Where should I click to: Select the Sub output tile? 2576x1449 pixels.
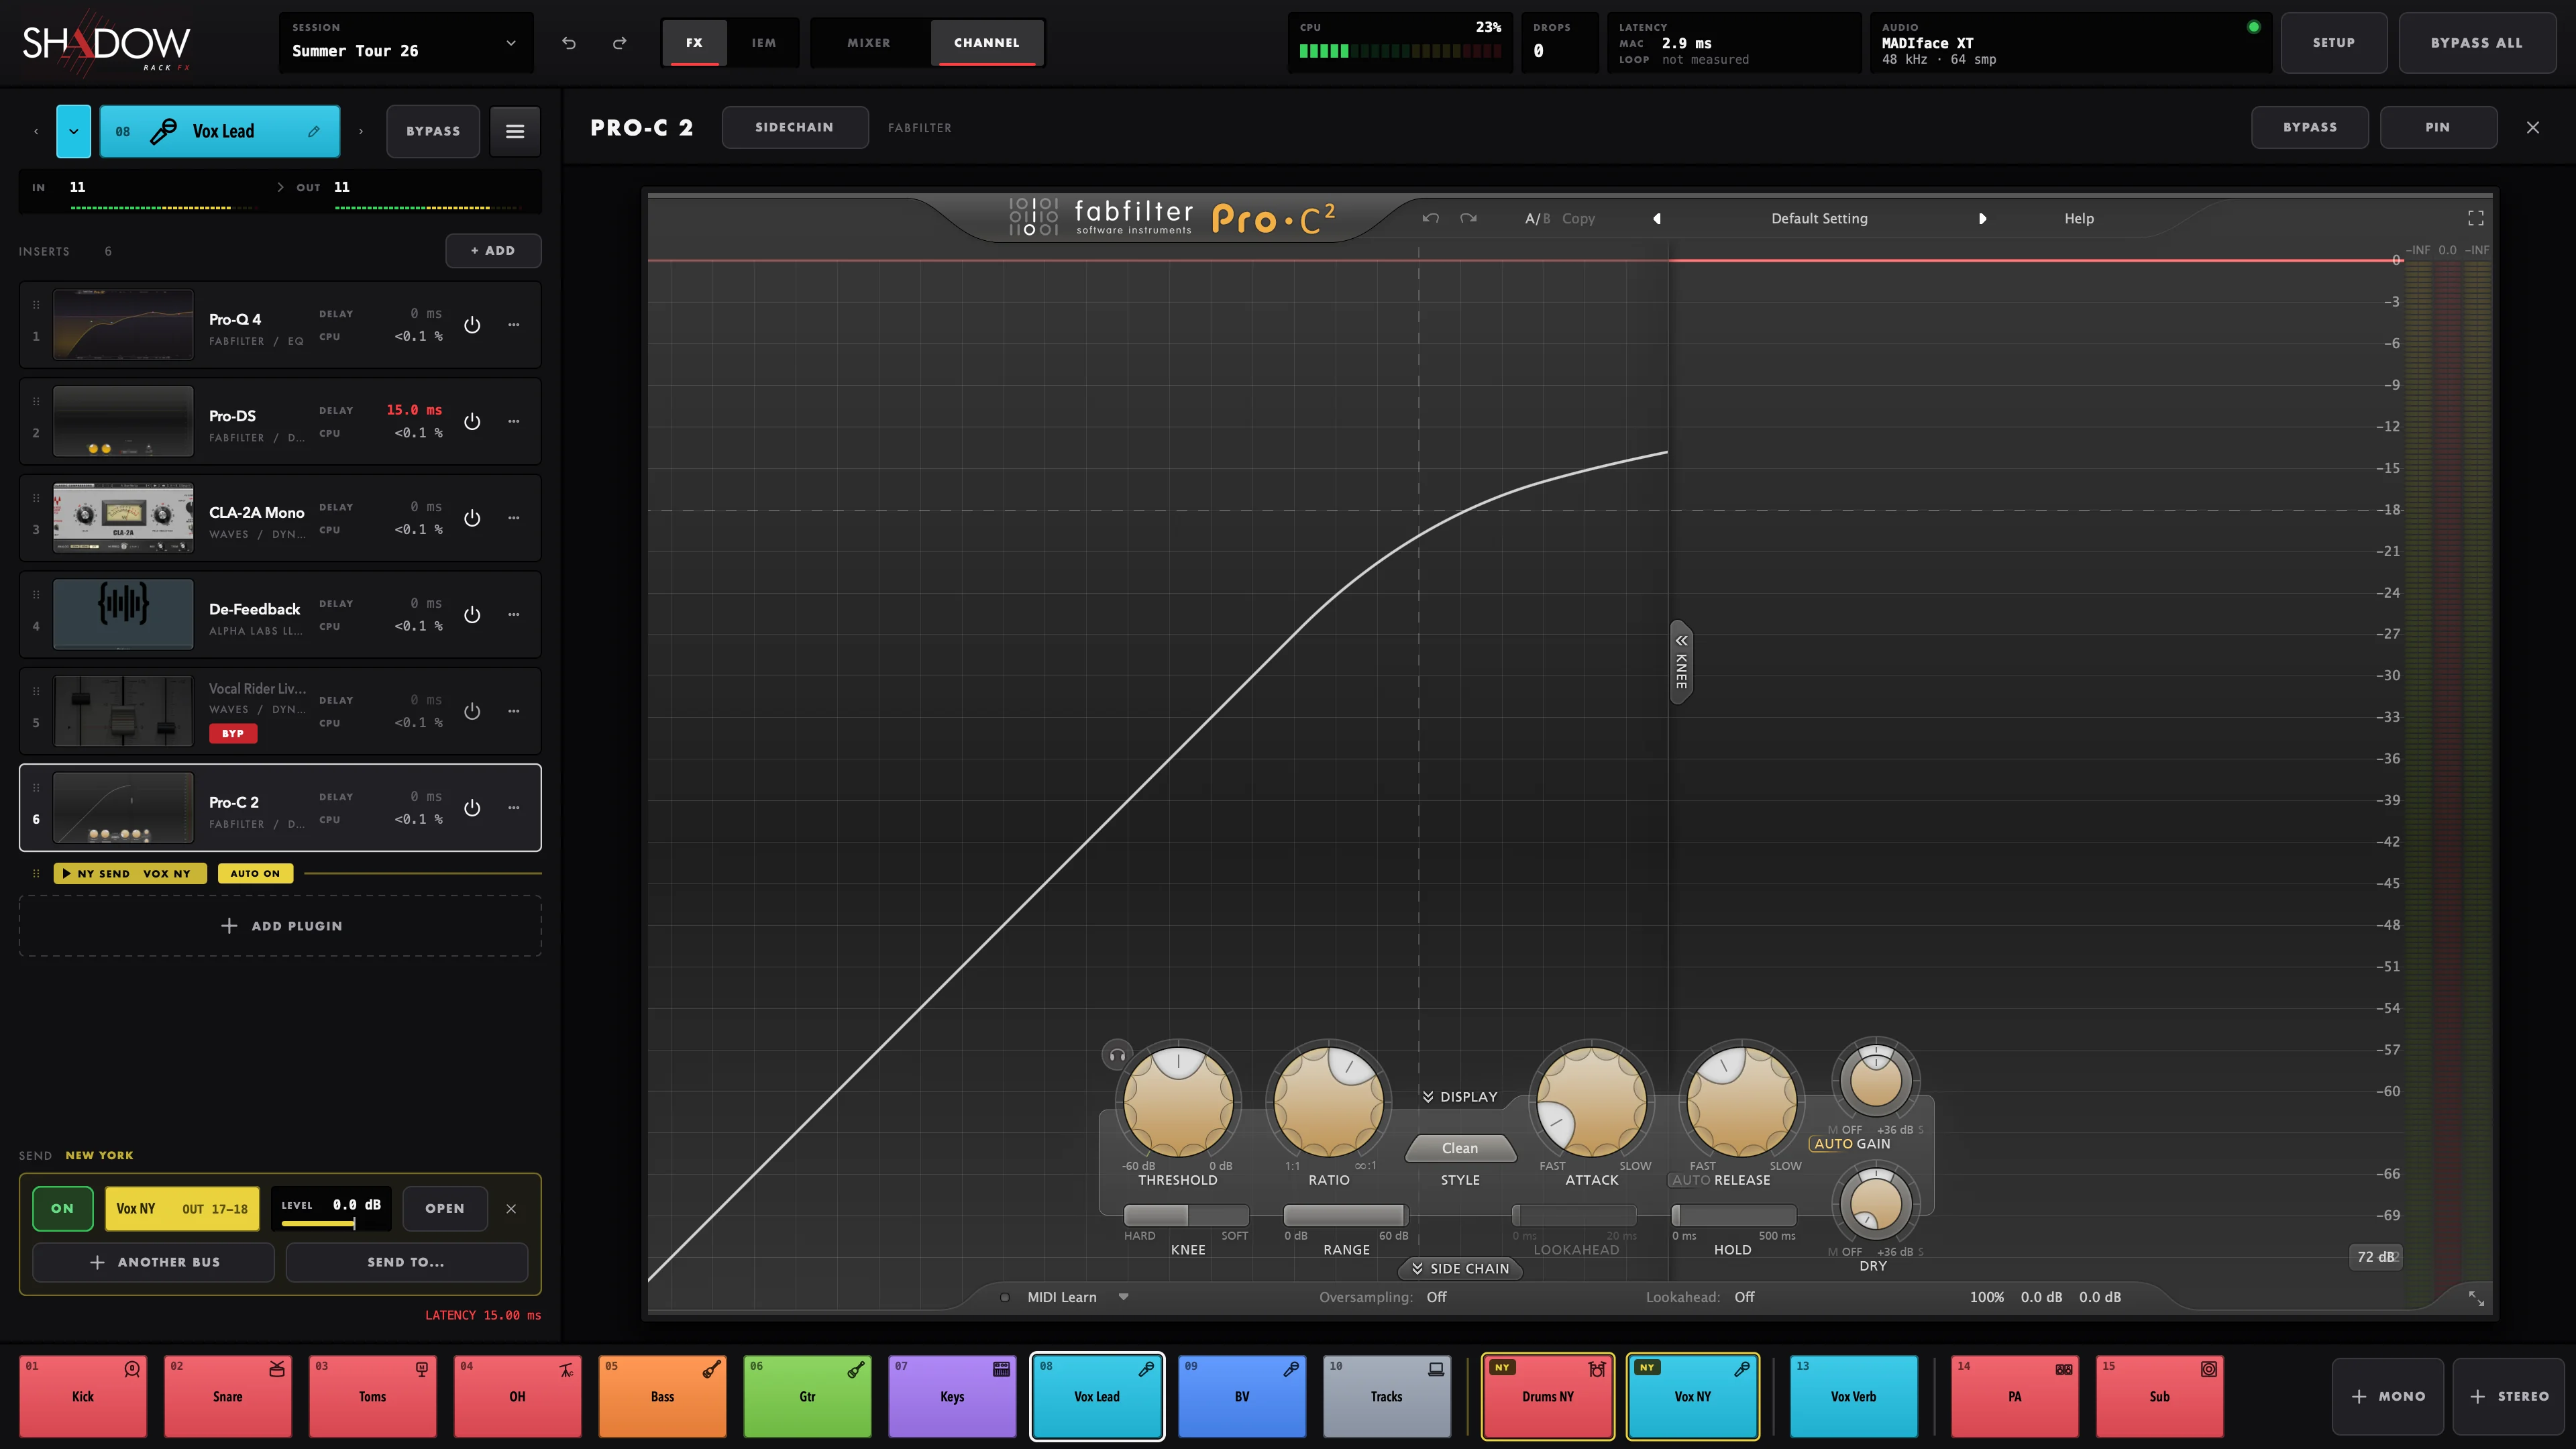[x=2160, y=1396]
